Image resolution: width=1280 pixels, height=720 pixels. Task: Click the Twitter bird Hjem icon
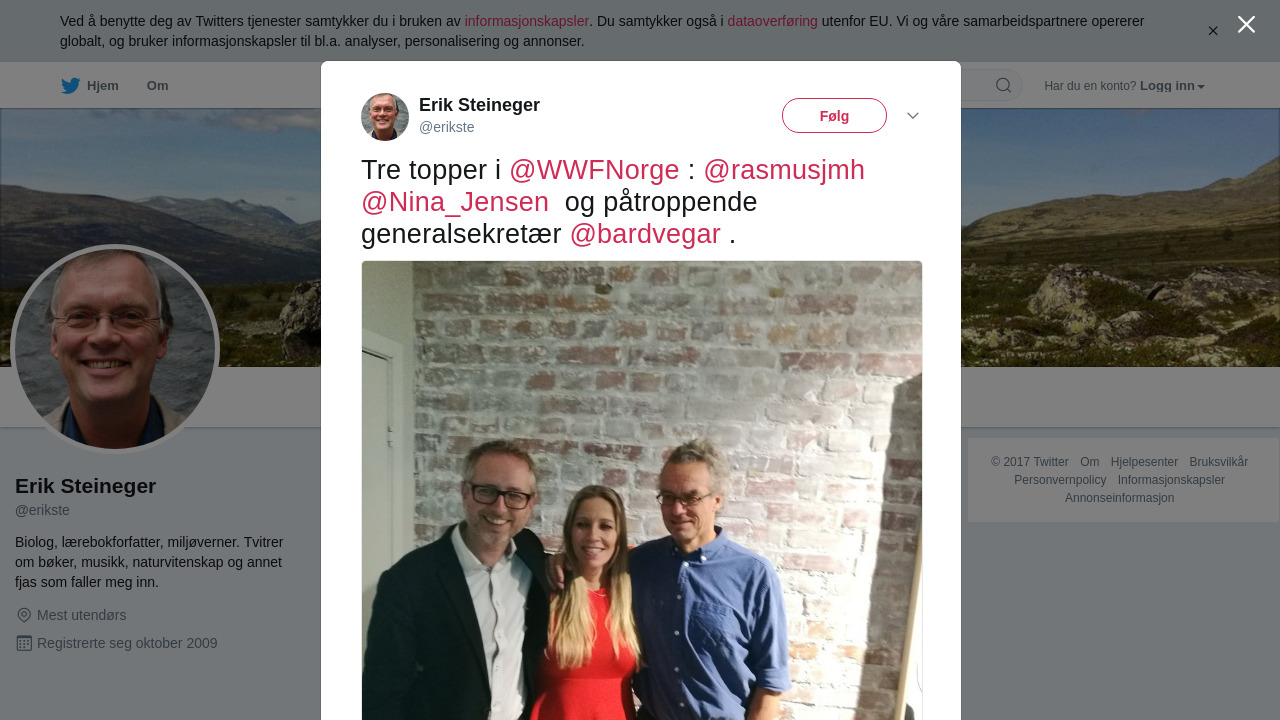[x=70, y=86]
